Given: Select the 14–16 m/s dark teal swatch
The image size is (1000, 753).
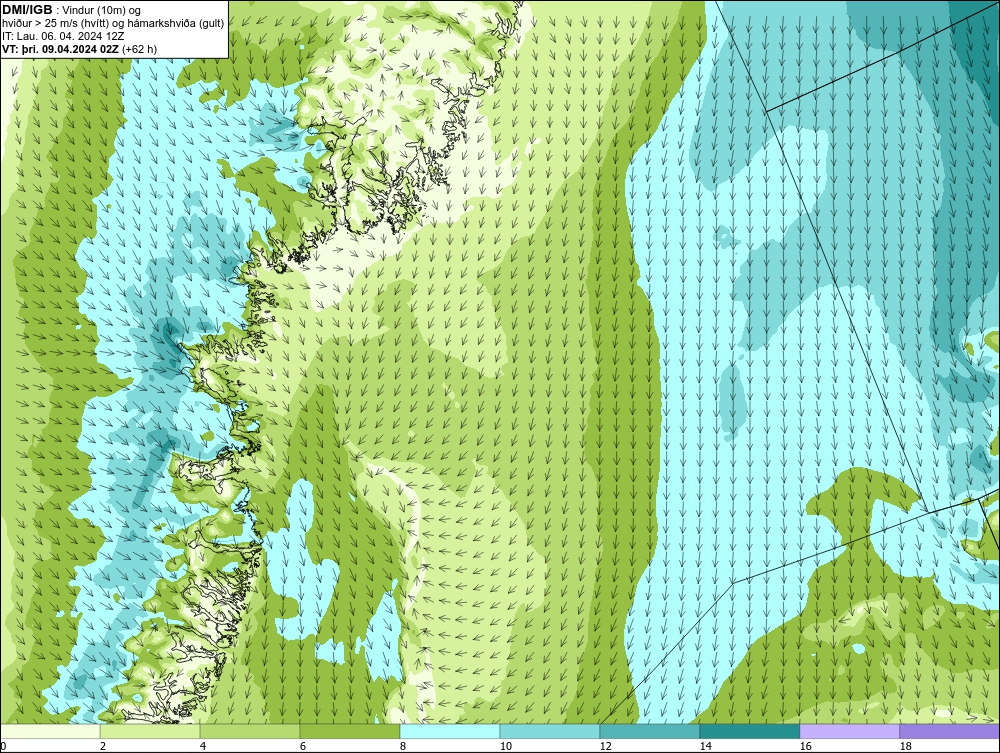Looking at the screenshot, I should (x=749, y=731).
